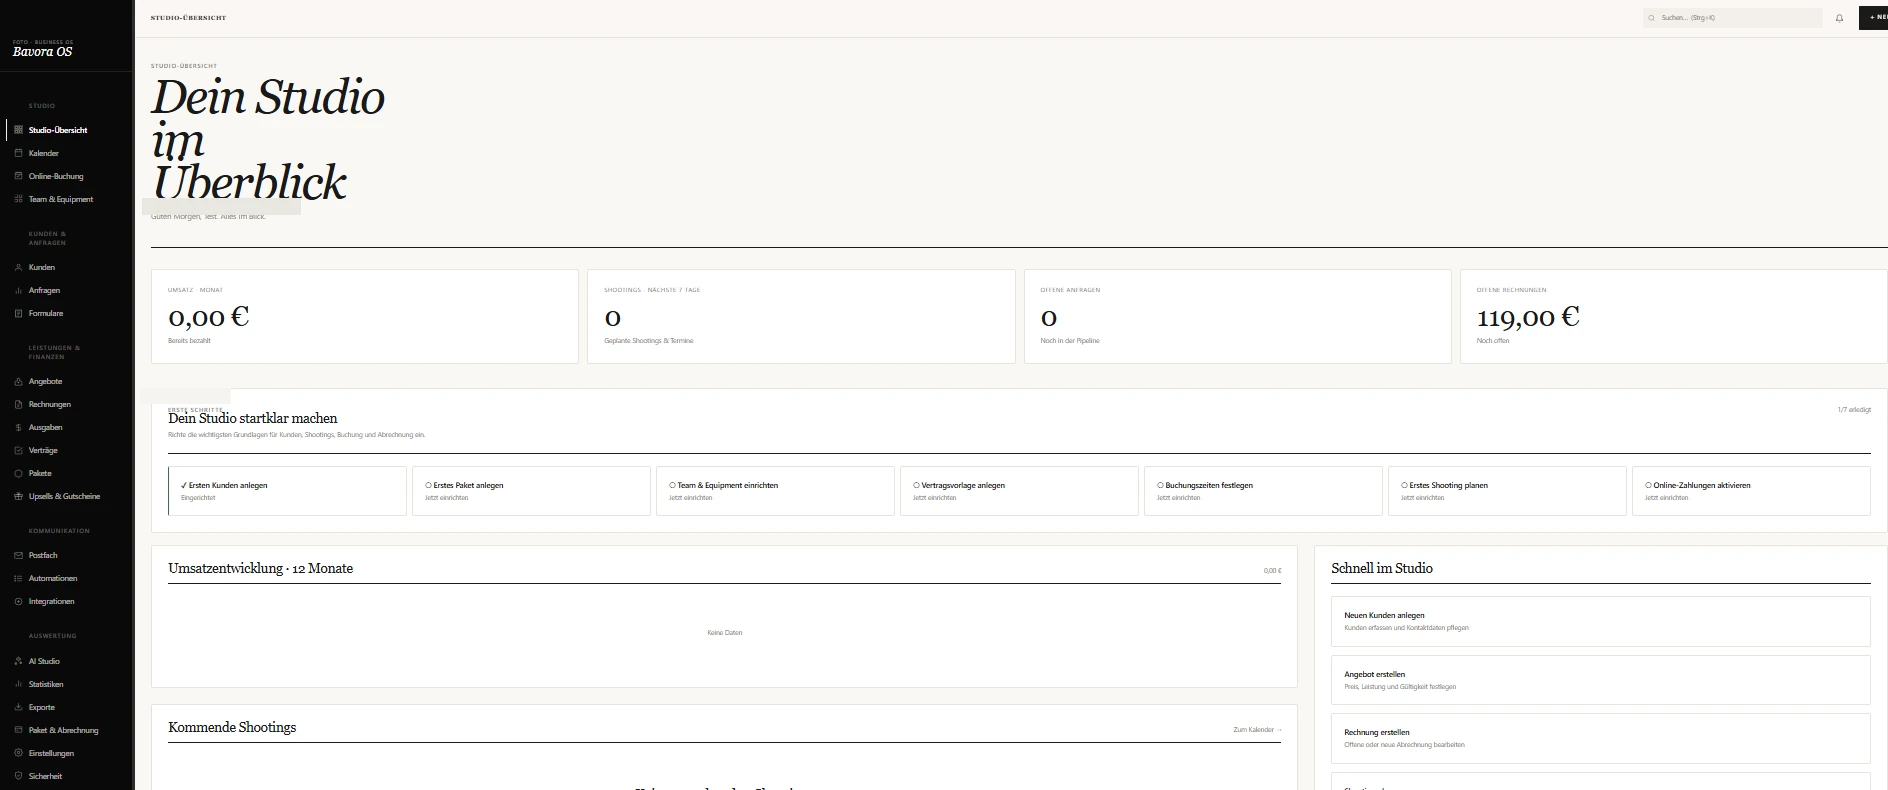Click the Online-Buchung sidebar icon
This screenshot has width=1888, height=790.
coord(19,176)
